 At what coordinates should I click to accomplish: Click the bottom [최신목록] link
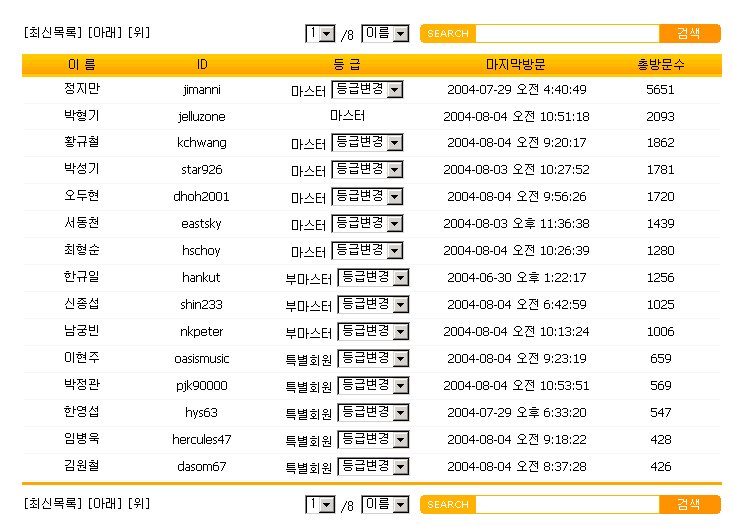[53, 503]
